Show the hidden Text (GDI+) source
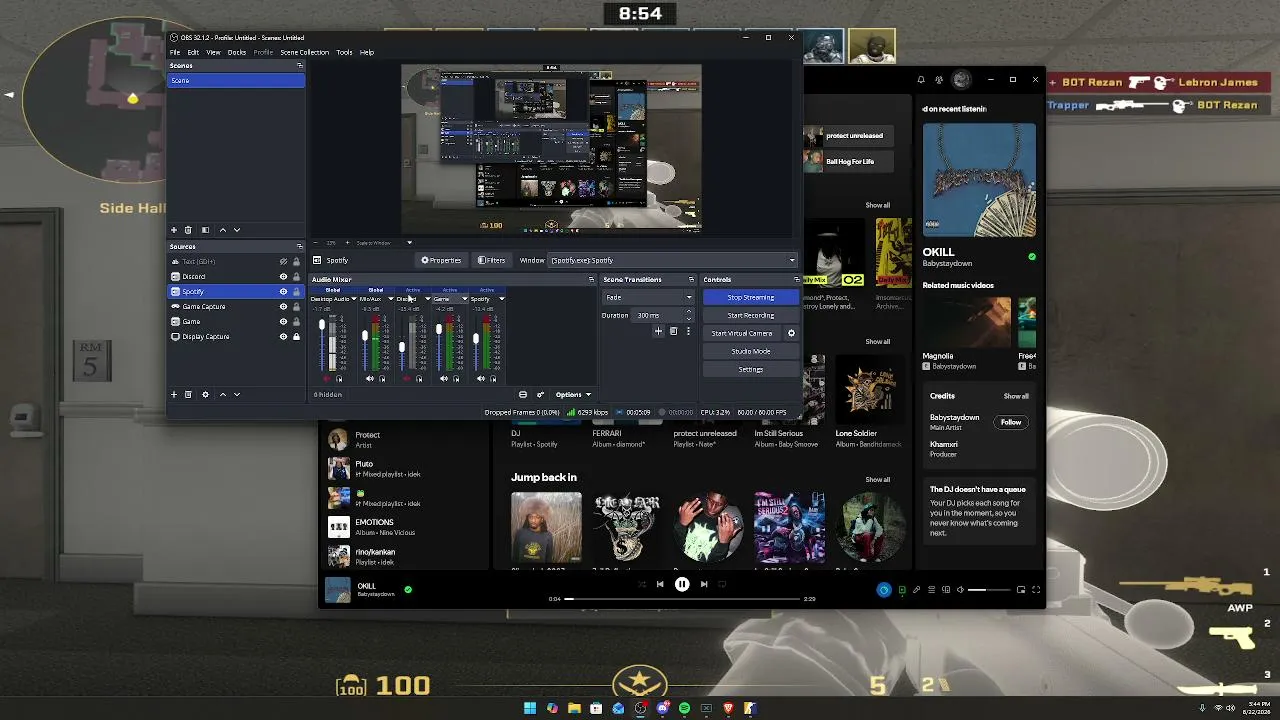Screen dimensions: 1280x720 coord(283,262)
